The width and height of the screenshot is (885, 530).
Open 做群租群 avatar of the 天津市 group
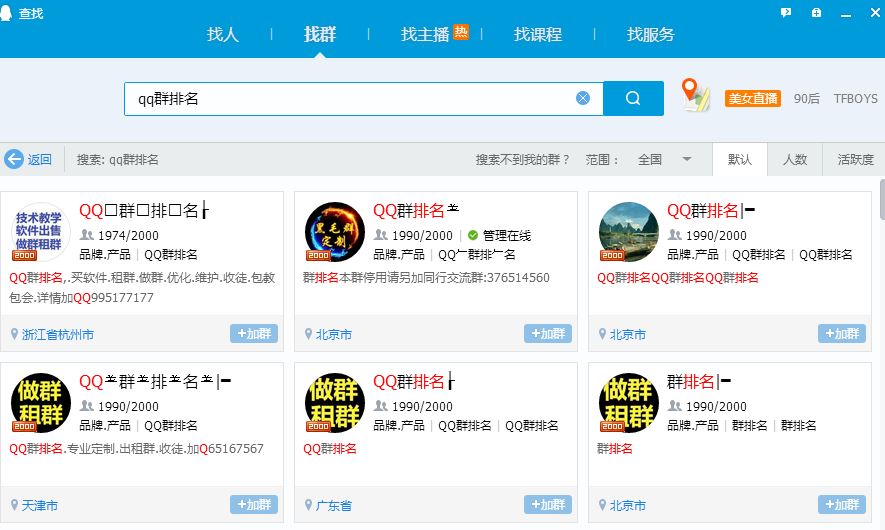pyautogui.click(x=41, y=402)
